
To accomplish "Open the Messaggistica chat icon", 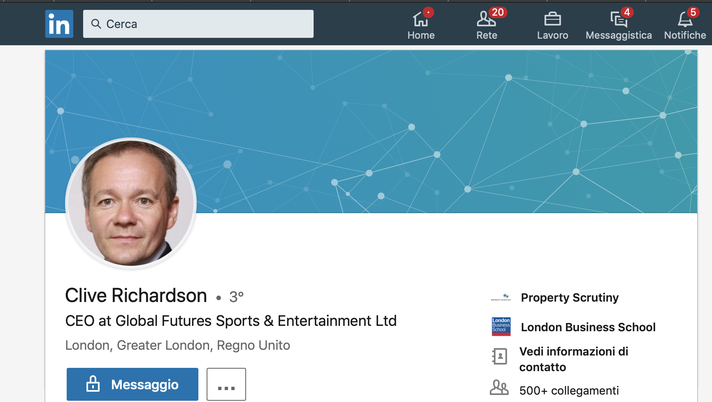I will point(618,20).
